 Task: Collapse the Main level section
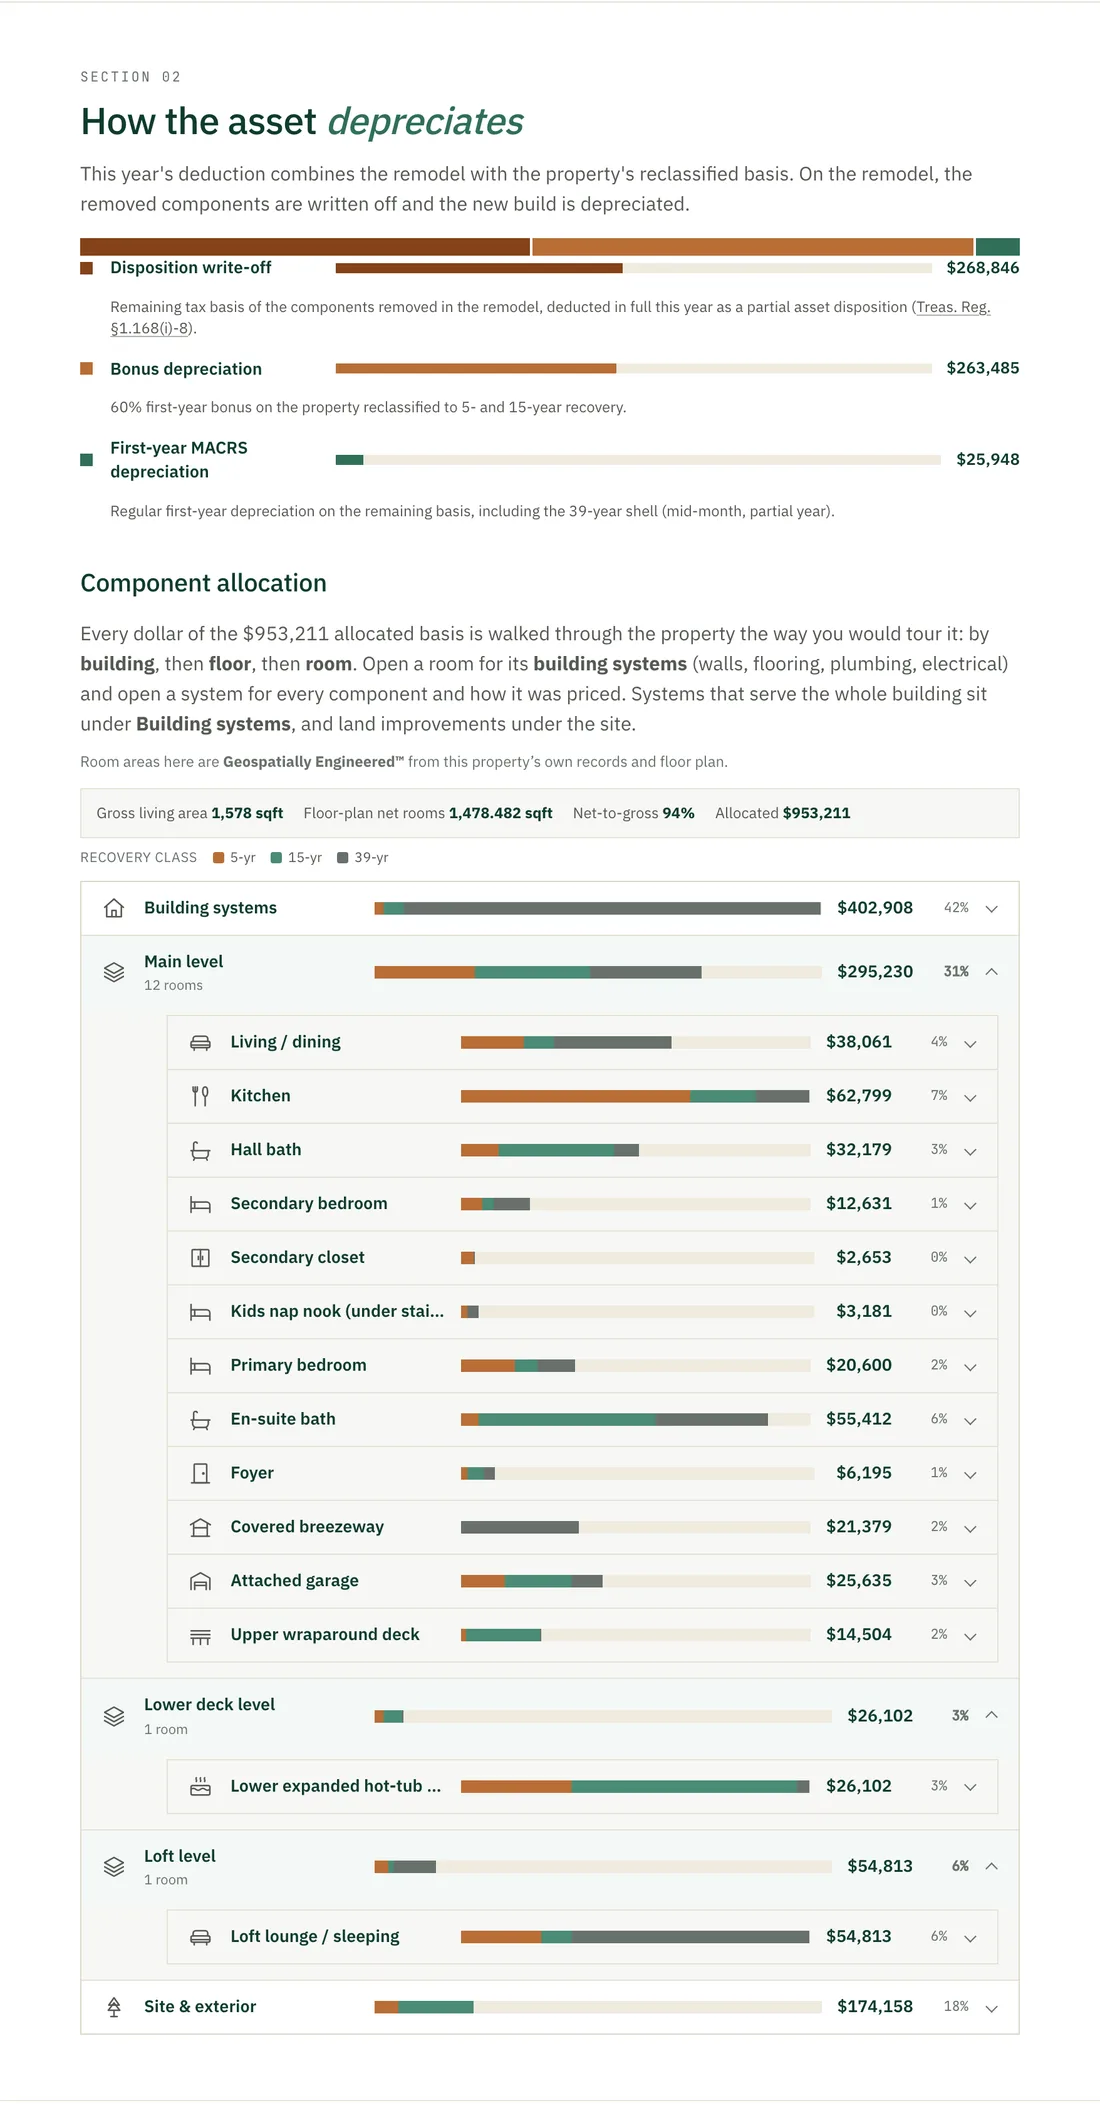pyautogui.click(x=991, y=971)
